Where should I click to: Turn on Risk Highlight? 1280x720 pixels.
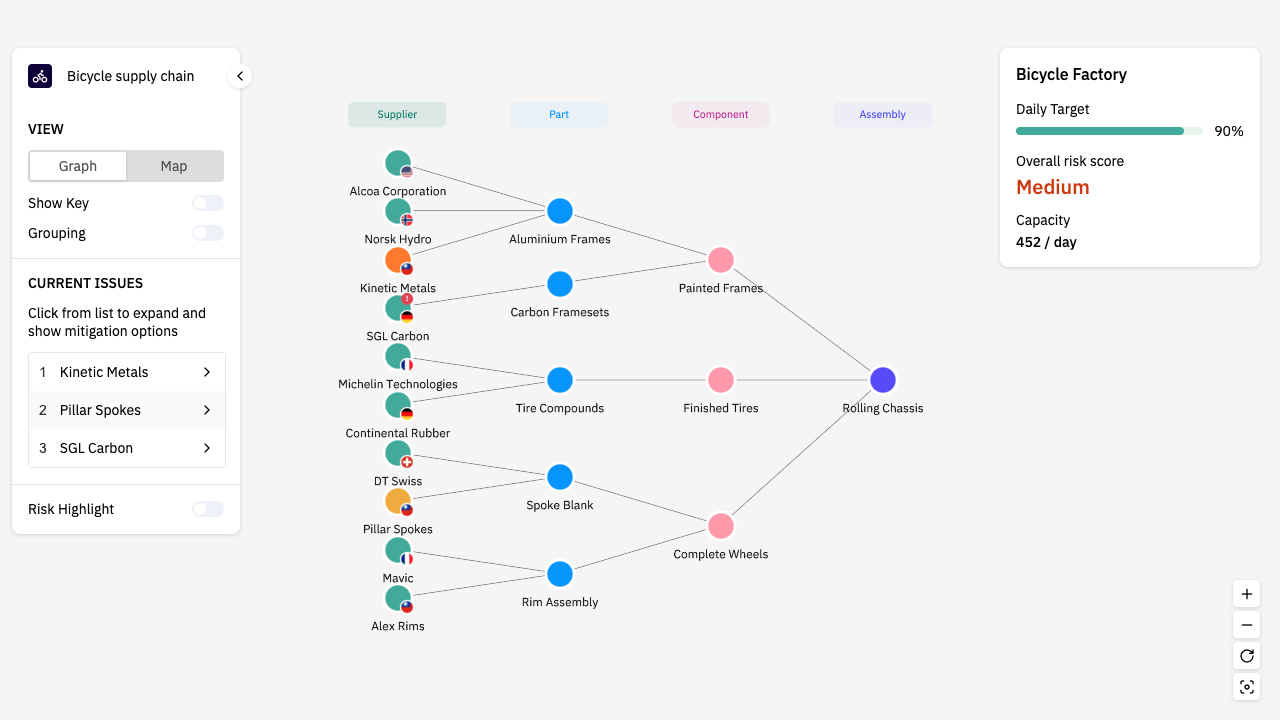pyautogui.click(x=207, y=509)
